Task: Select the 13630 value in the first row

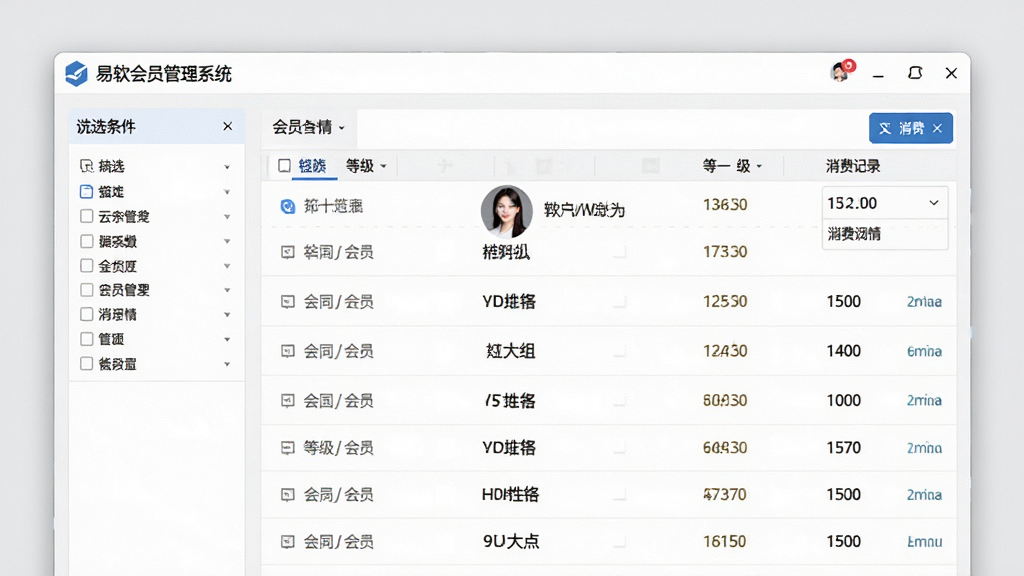Action: (725, 204)
